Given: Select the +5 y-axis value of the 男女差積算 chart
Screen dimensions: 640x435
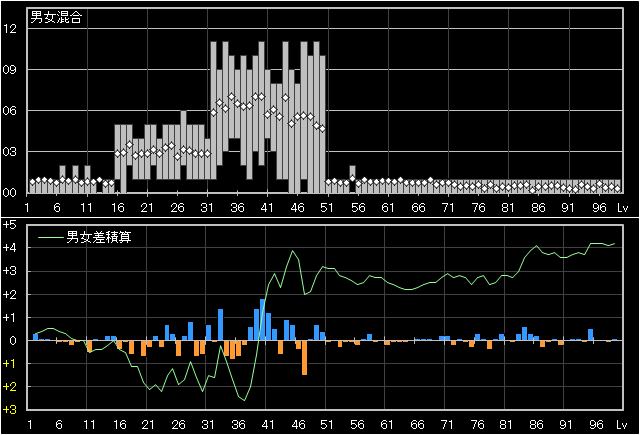Looking at the screenshot, I should click(9, 225).
